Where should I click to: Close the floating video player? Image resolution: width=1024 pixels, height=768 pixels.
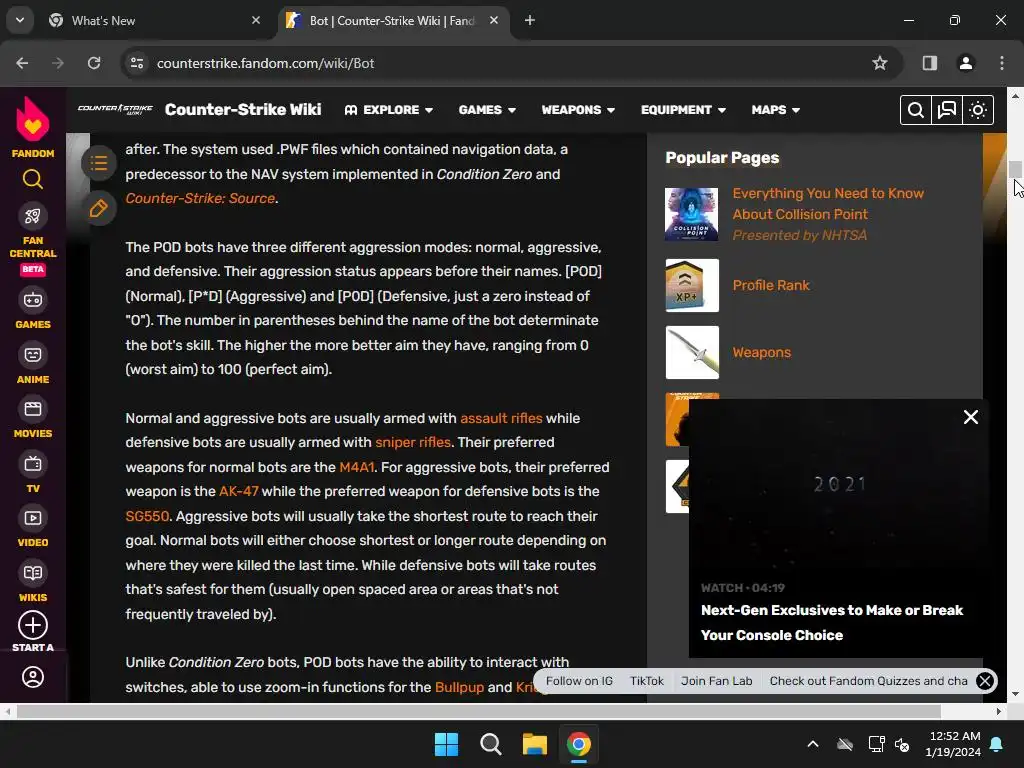click(x=970, y=417)
